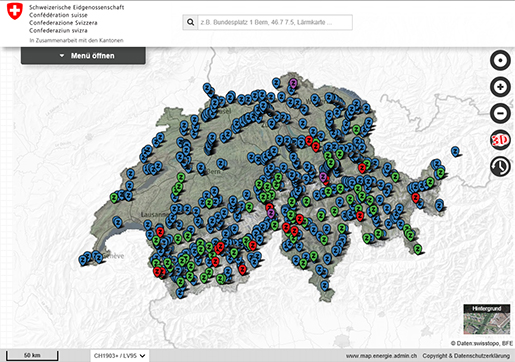Click the 50 km scale bar
The width and height of the screenshot is (515, 362).
coord(32,356)
